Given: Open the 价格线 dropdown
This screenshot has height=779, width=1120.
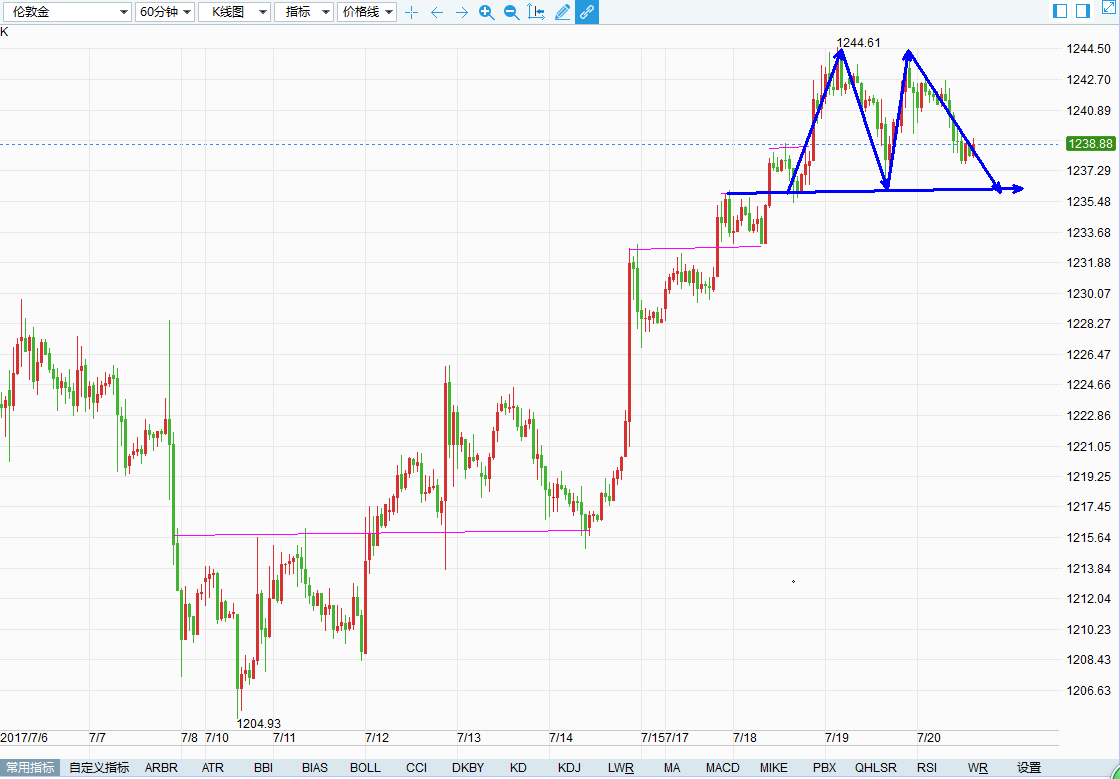Looking at the screenshot, I should pyautogui.click(x=367, y=12).
